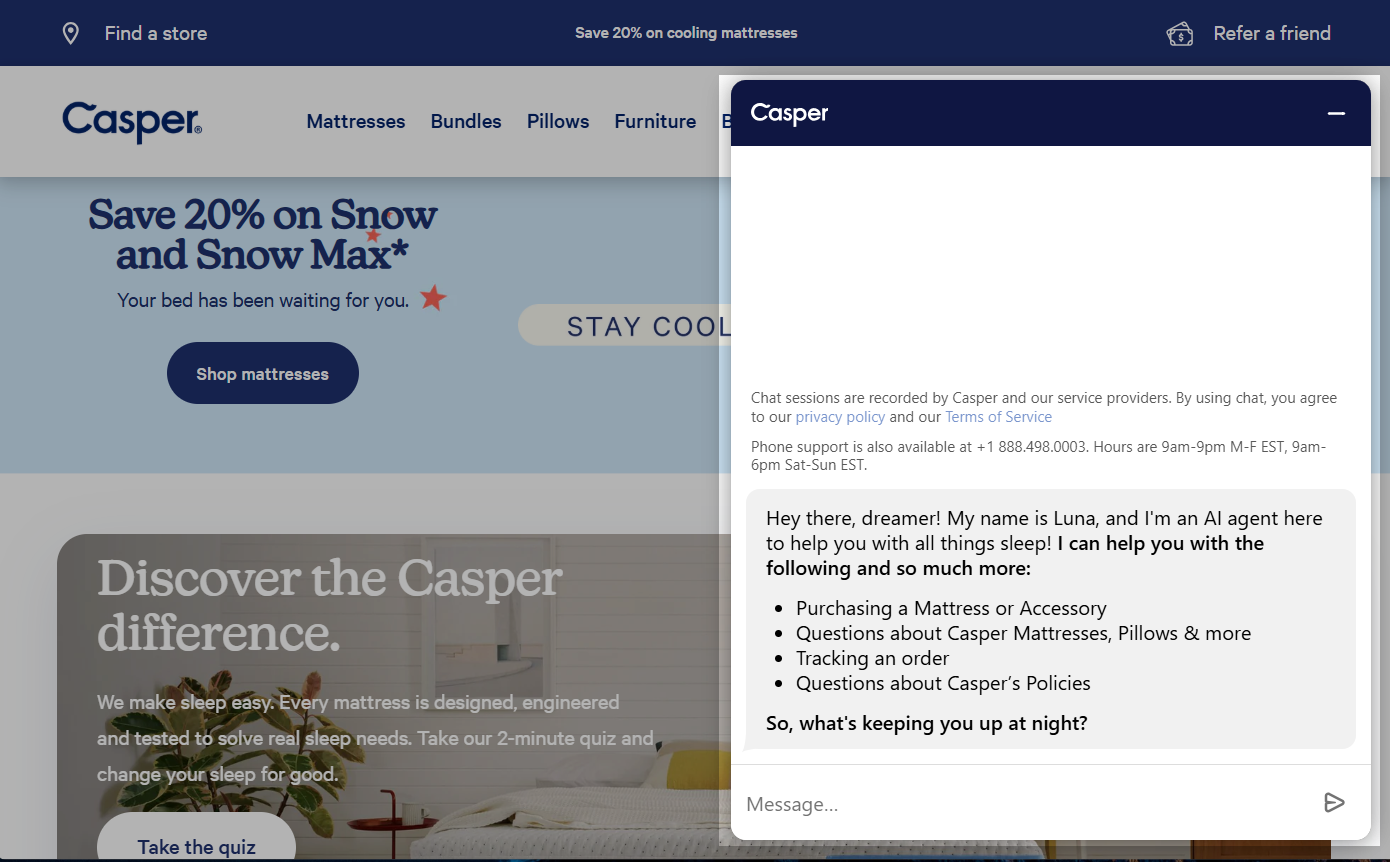Image resolution: width=1390 pixels, height=862 pixels.
Task: Click 'Your bed has been waiting for you' text
Action: [263, 300]
